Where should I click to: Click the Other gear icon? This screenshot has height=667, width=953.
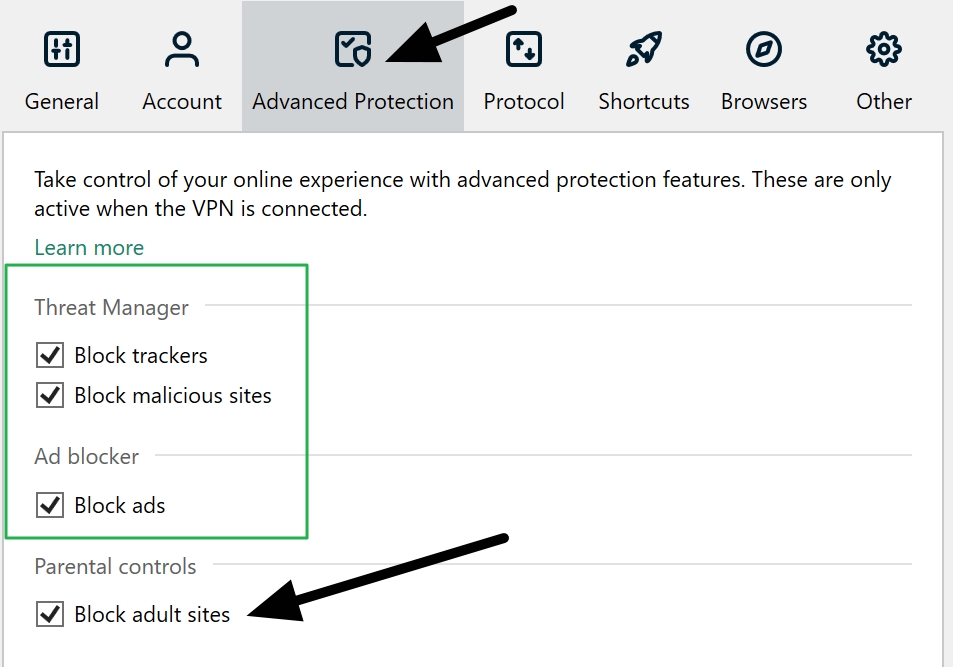tap(883, 48)
